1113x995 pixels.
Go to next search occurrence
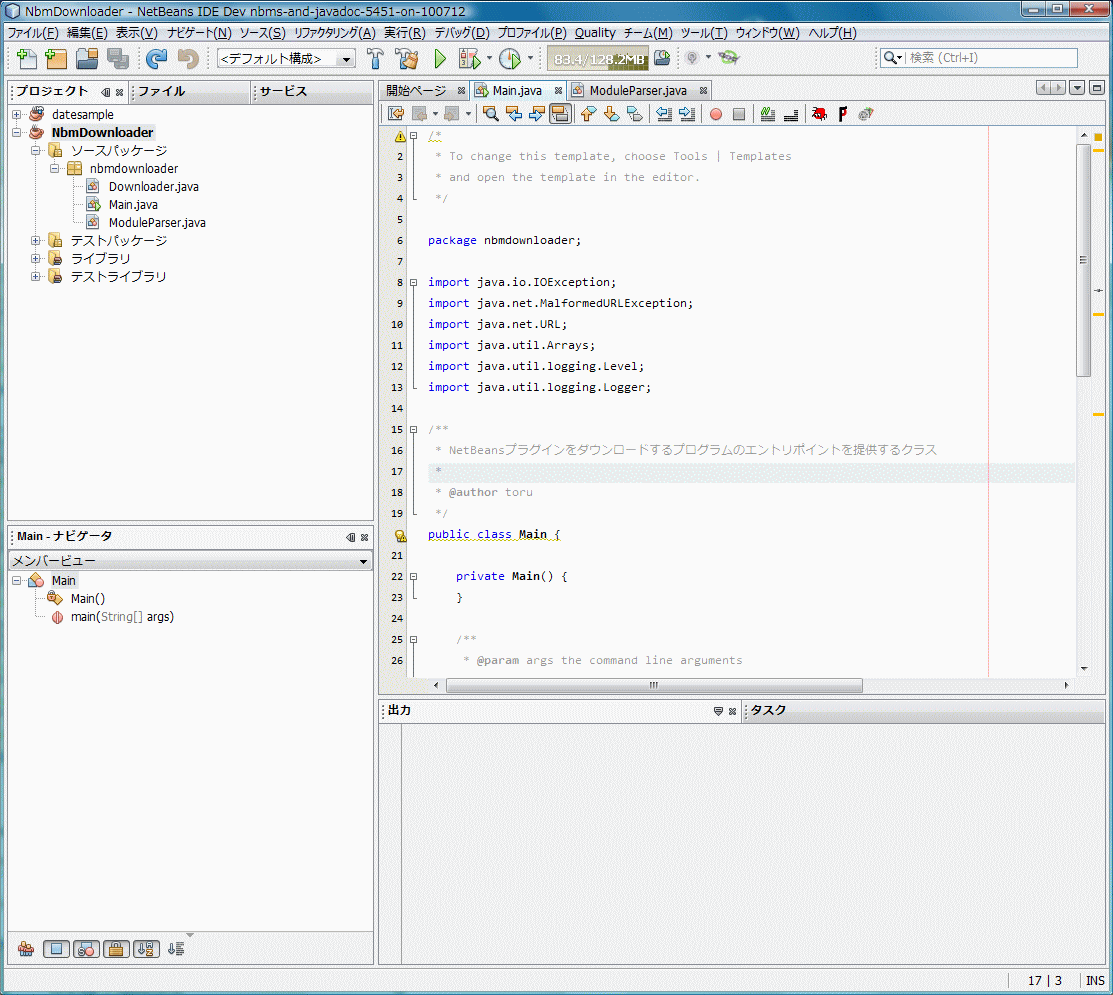tap(537, 114)
